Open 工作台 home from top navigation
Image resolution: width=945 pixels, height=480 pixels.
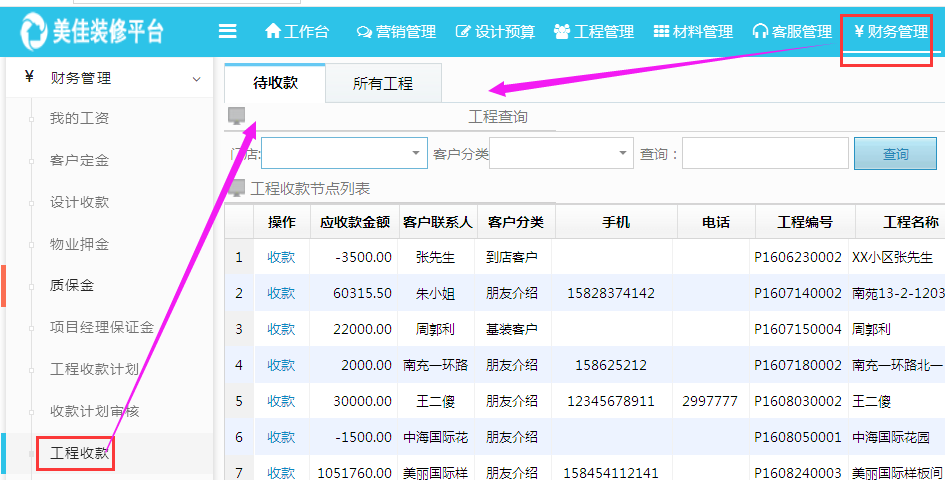click(296, 32)
